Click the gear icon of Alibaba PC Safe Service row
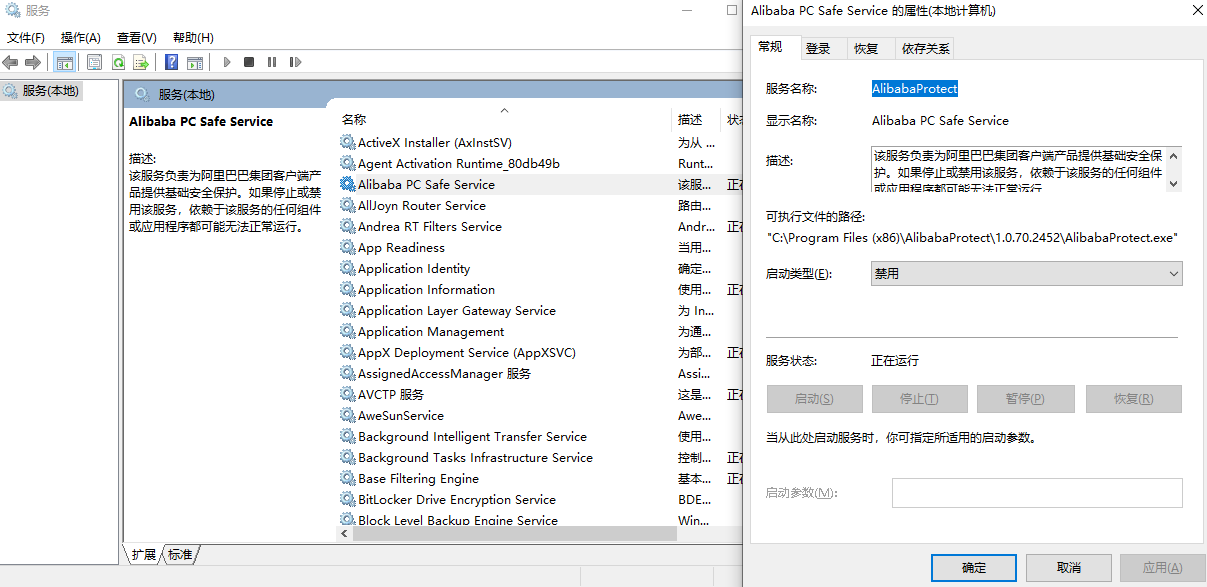Image resolution: width=1207 pixels, height=587 pixels. (x=348, y=185)
